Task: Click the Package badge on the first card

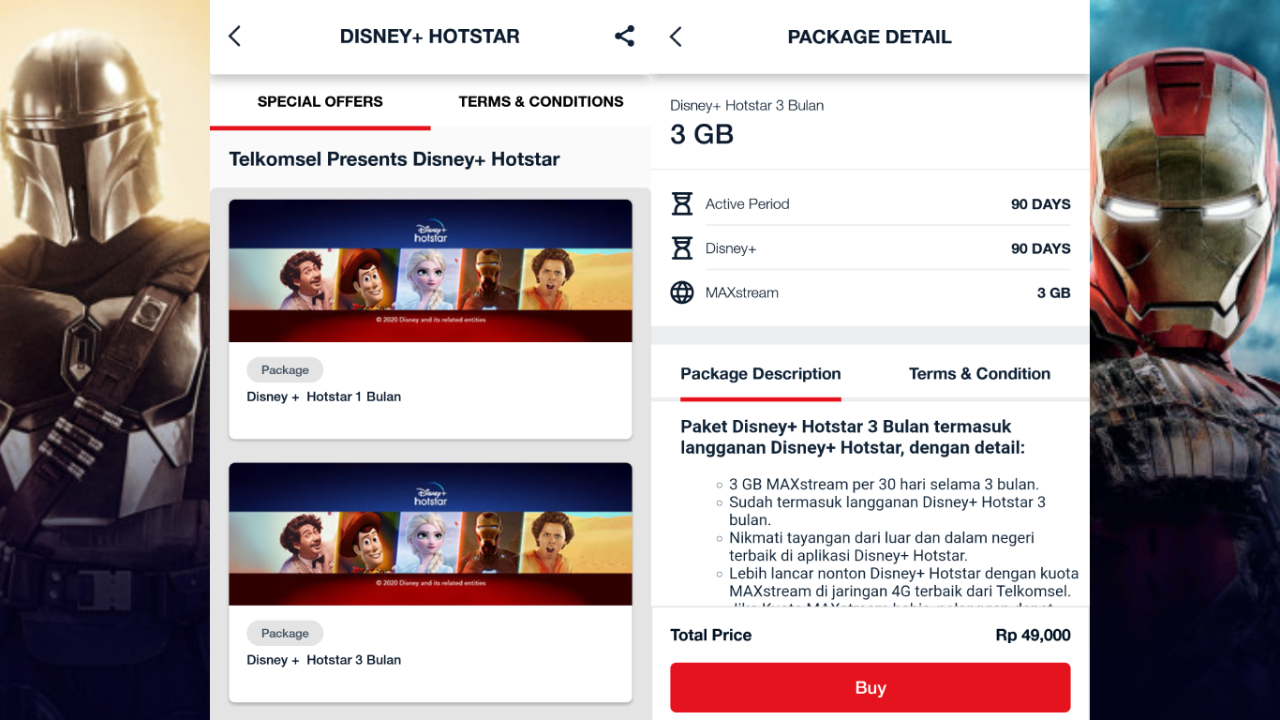Action: [x=284, y=369]
